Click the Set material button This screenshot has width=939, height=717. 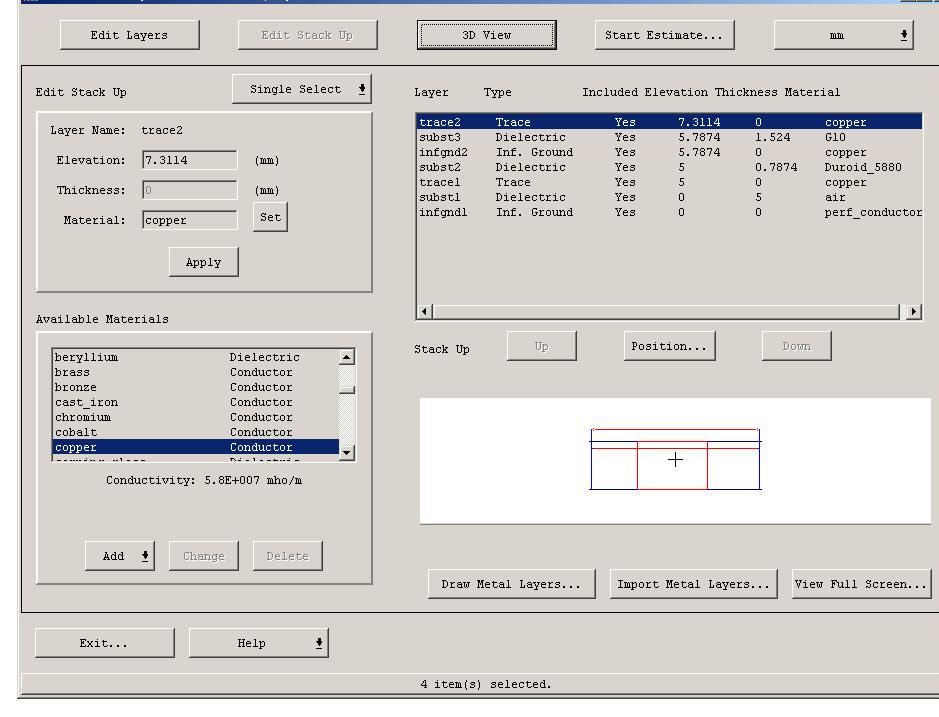270,217
